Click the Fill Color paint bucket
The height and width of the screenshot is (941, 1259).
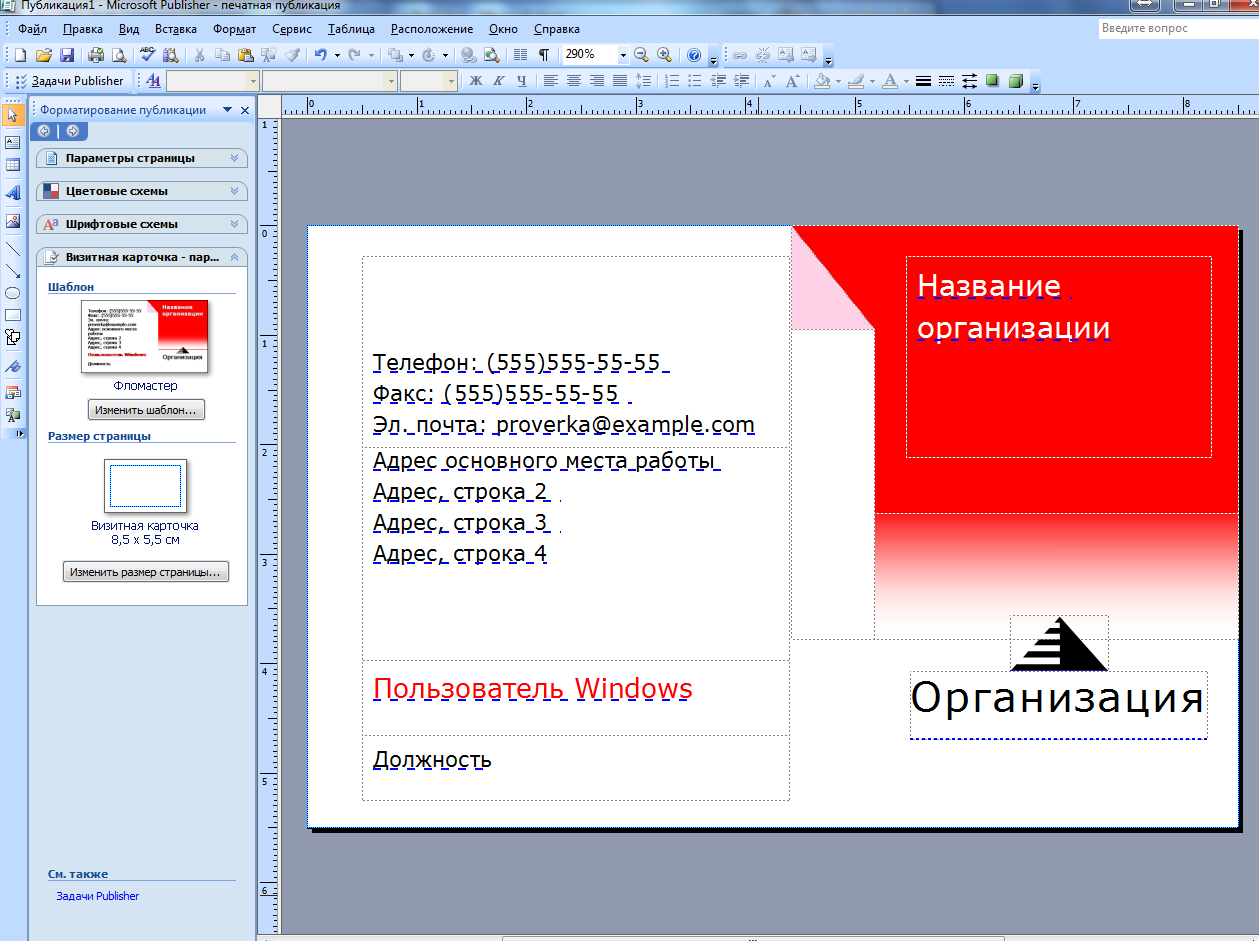pos(822,81)
